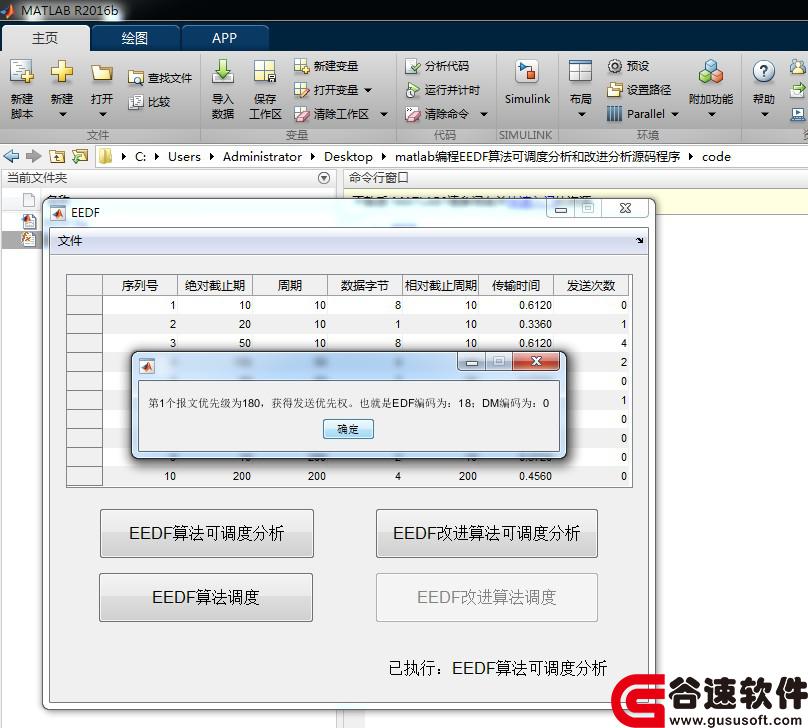Click the Parallel icon

[614, 114]
